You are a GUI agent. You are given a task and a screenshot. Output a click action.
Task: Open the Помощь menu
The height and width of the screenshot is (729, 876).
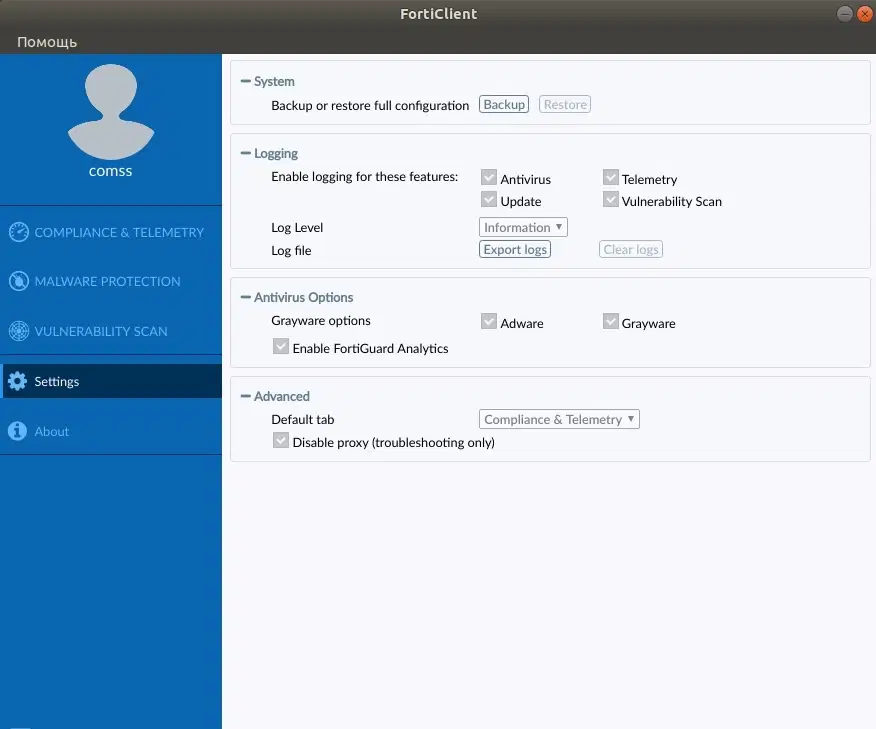(x=47, y=42)
